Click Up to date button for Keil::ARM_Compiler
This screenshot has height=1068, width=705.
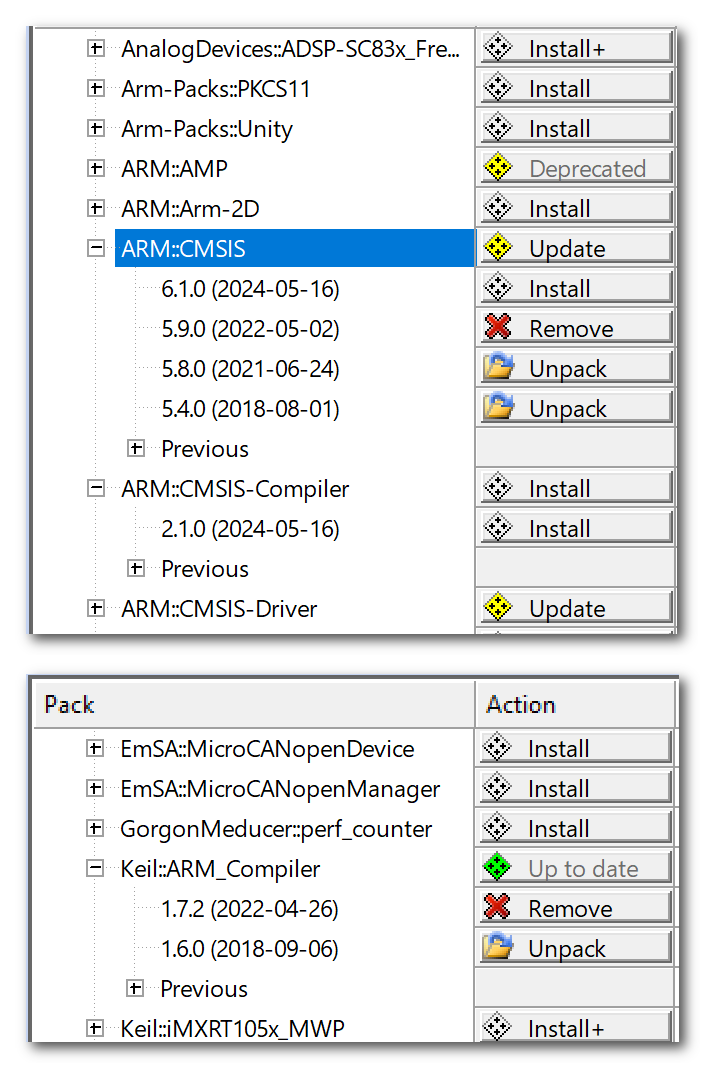pyautogui.click(x=575, y=868)
